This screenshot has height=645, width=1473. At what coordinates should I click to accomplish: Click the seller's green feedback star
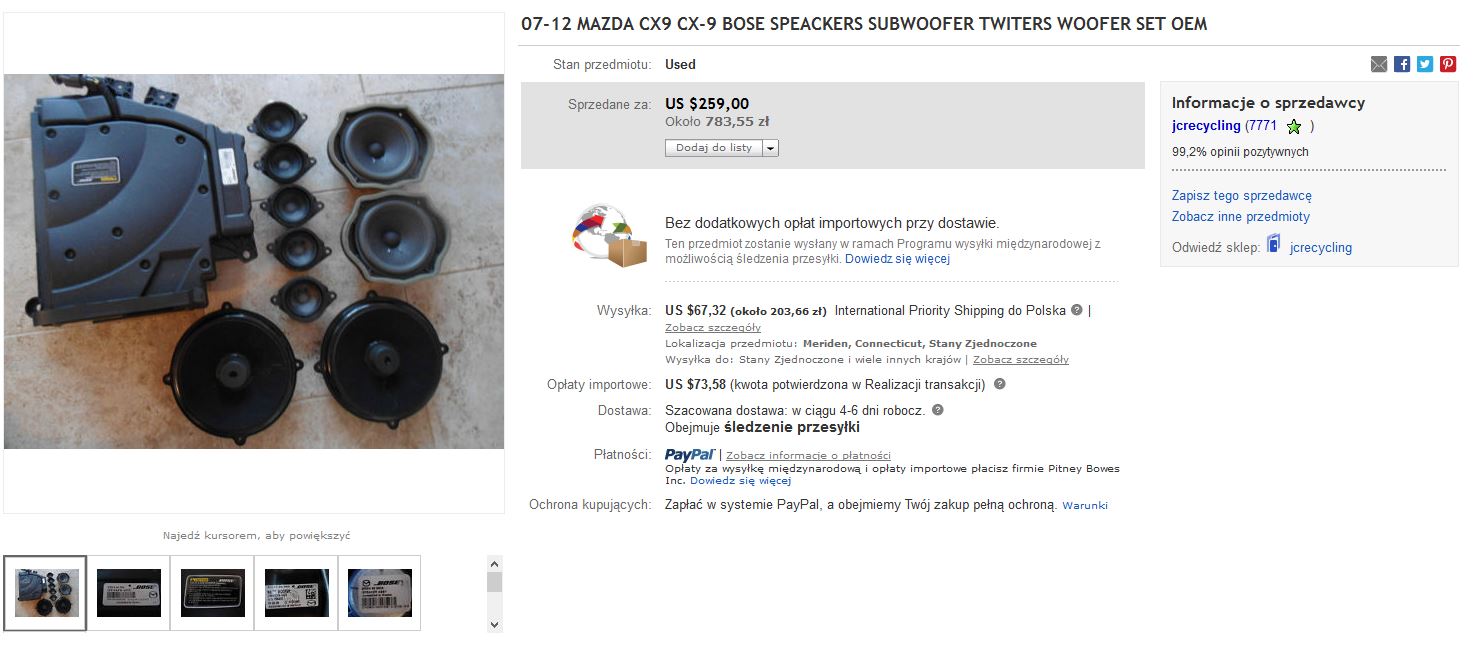point(1294,127)
